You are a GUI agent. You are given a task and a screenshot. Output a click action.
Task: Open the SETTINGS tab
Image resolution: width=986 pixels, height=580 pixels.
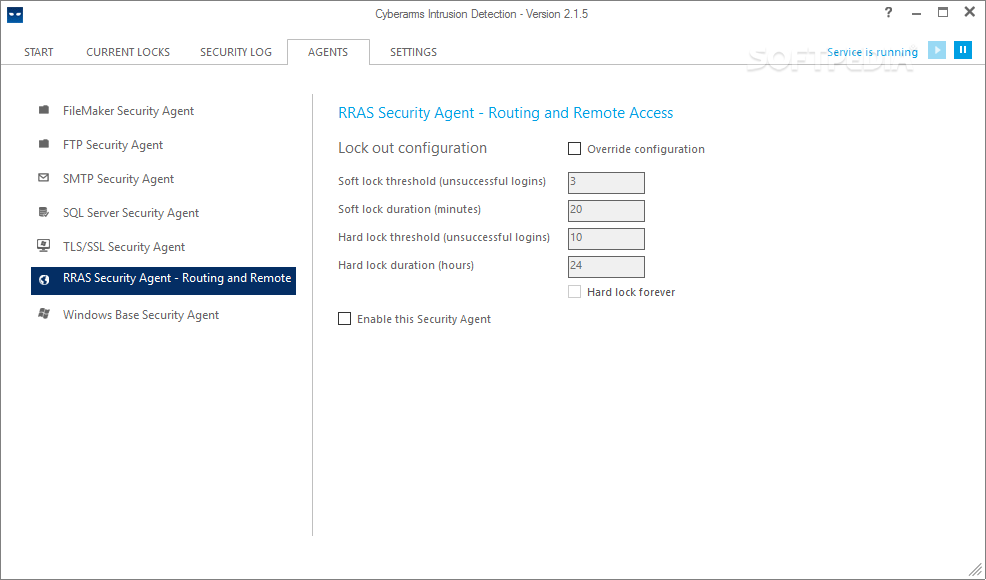click(x=413, y=52)
